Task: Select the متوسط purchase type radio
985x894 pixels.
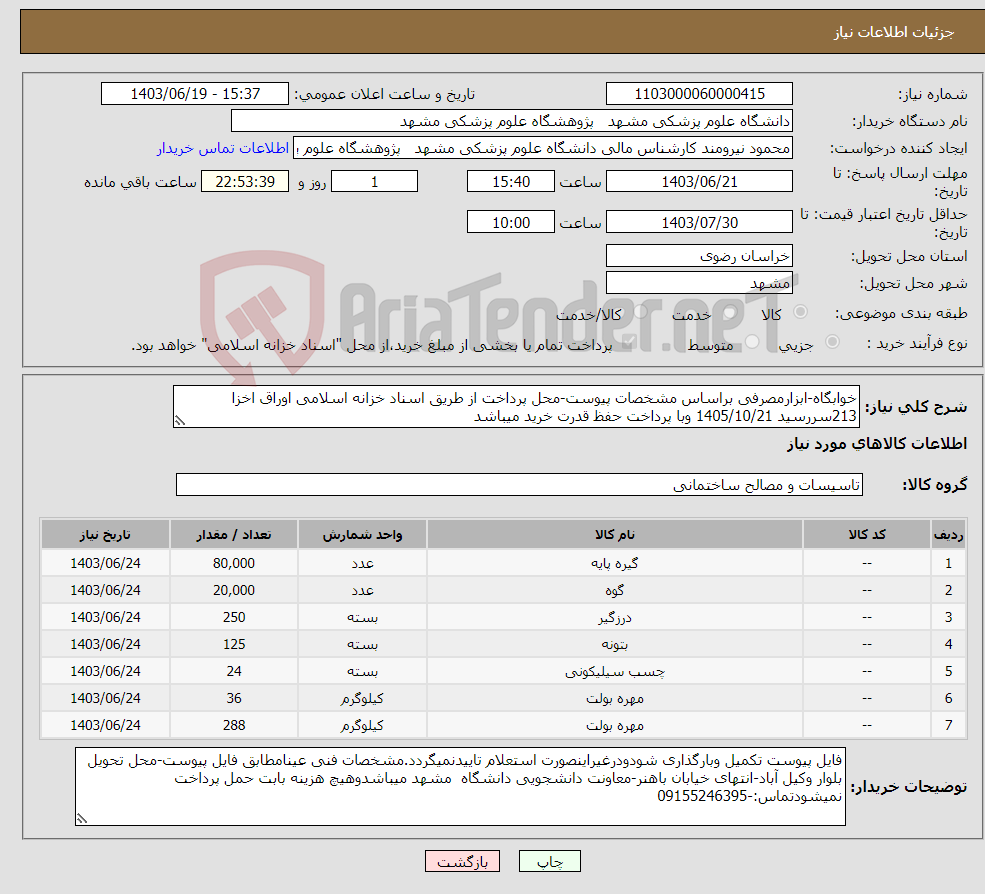Action: (752, 342)
